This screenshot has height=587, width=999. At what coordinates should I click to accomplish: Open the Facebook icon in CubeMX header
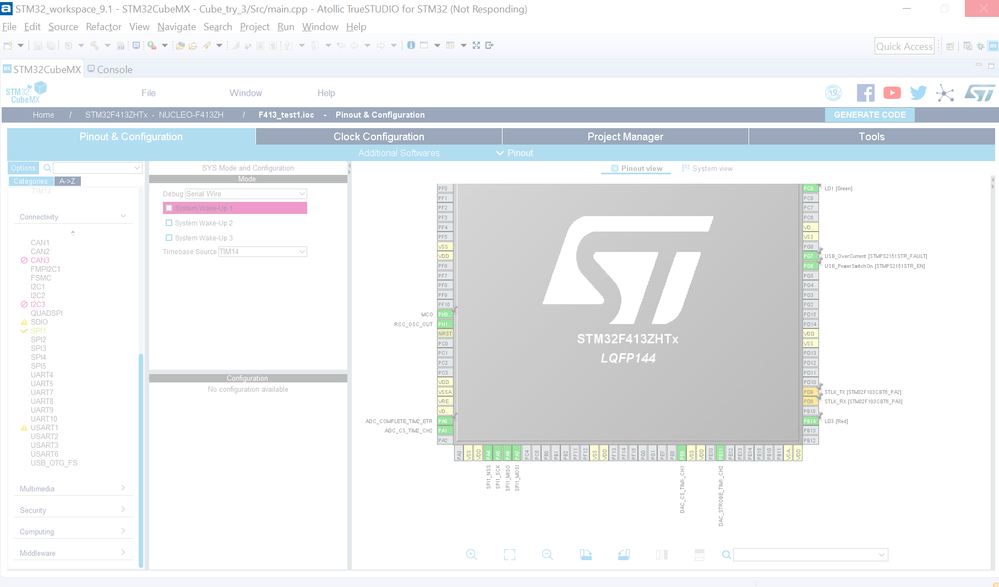tap(865, 93)
